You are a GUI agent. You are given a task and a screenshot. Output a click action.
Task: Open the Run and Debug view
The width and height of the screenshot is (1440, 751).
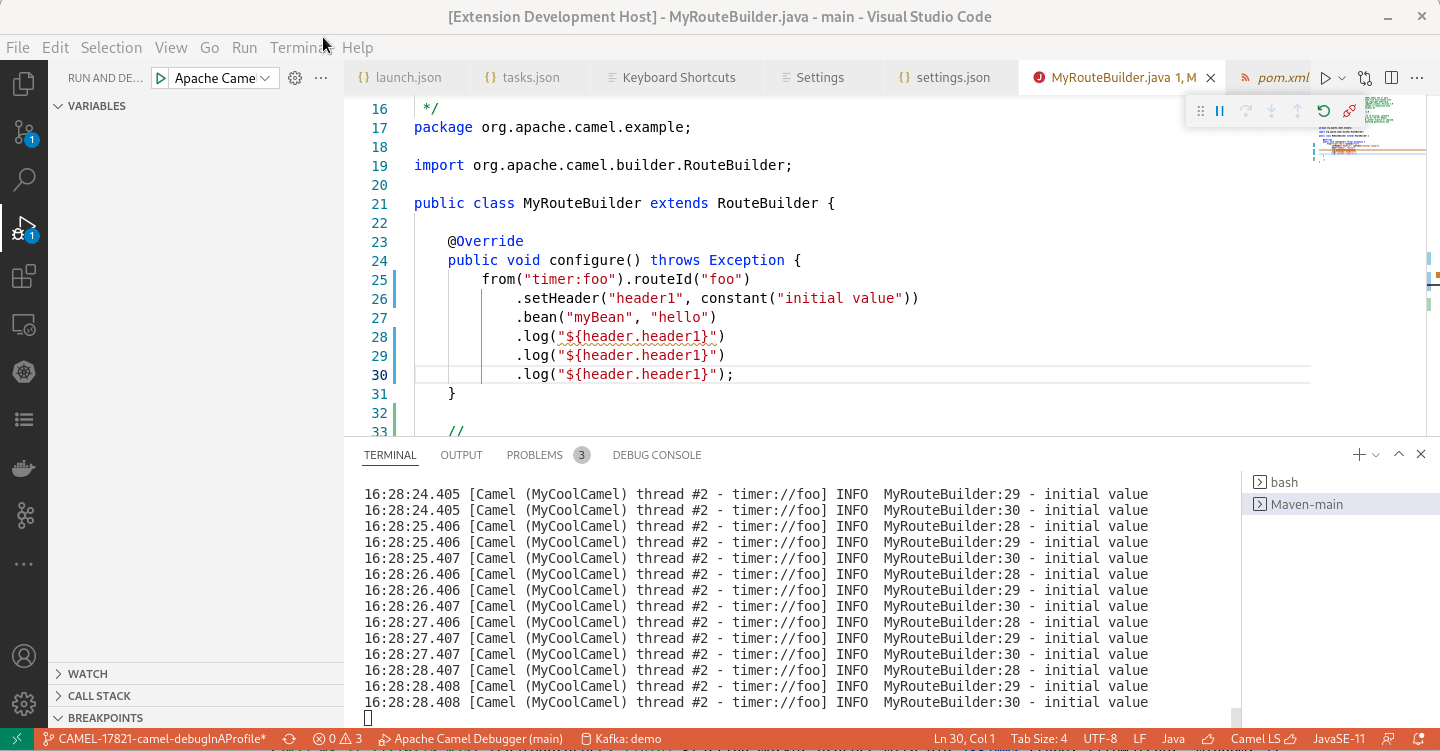(x=24, y=227)
